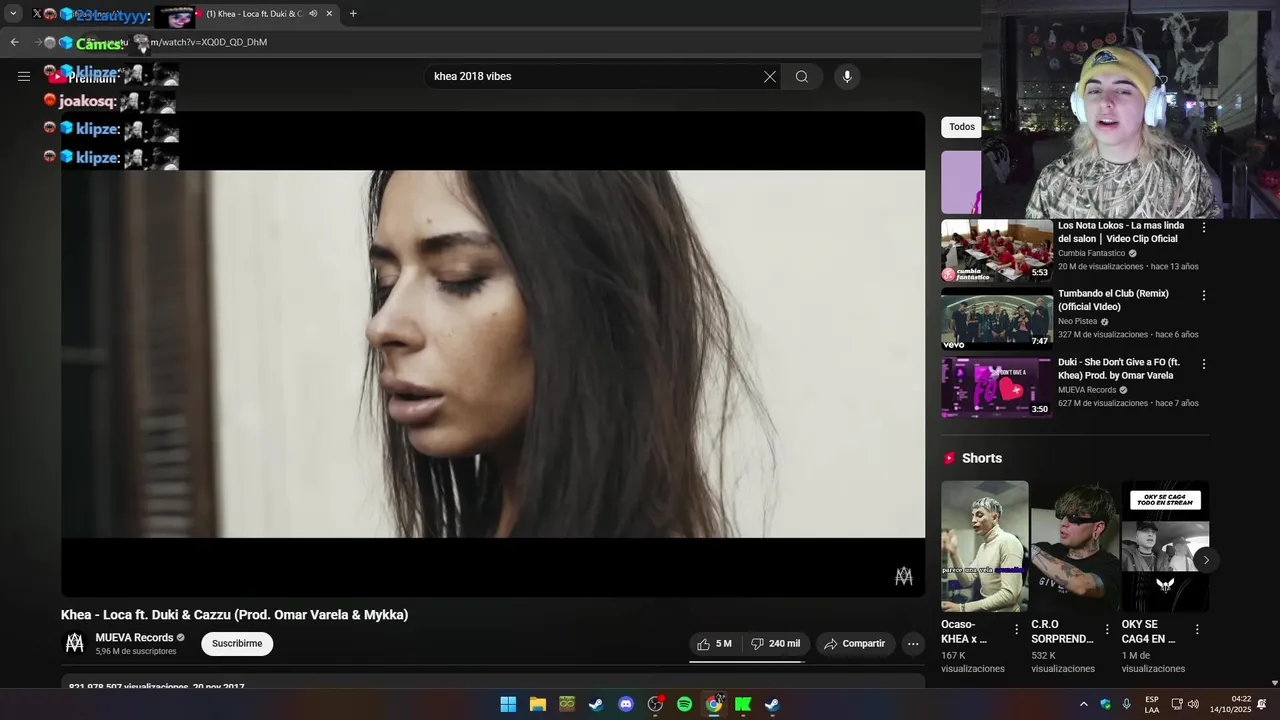Open the three-dot more actions menu
1280x720 pixels.
click(913, 644)
